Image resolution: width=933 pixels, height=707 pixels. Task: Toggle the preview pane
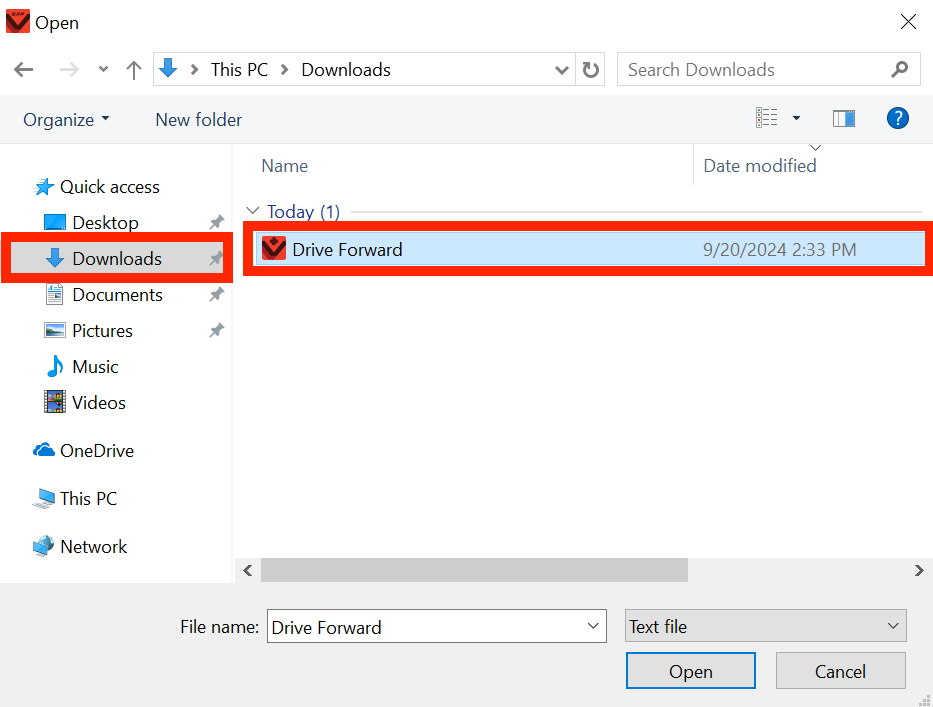coord(843,118)
